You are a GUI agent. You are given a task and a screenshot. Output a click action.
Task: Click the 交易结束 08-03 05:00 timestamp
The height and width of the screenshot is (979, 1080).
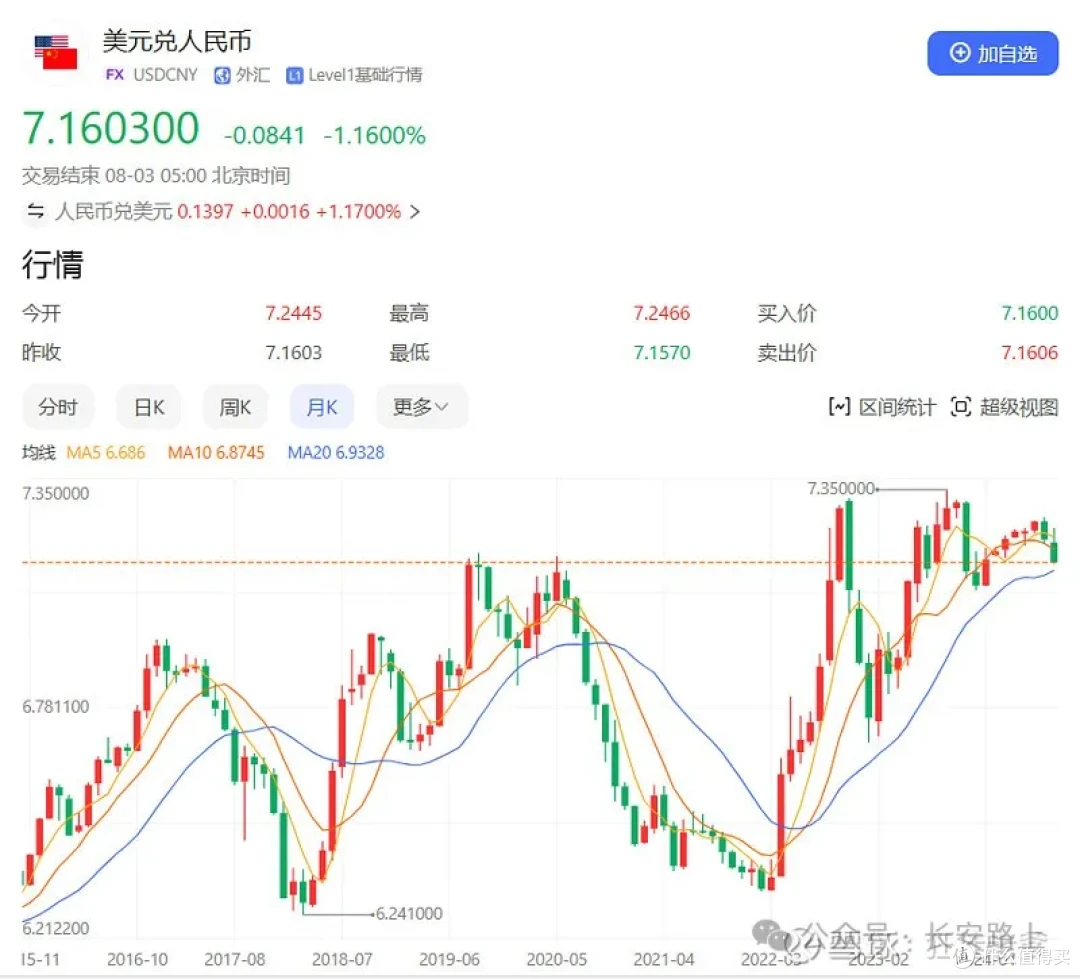pyautogui.click(x=156, y=175)
